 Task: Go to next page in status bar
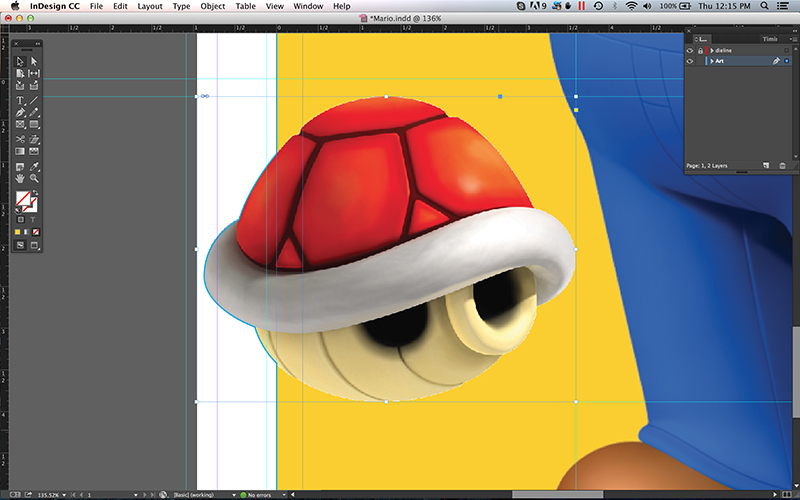(x=144, y=495)
